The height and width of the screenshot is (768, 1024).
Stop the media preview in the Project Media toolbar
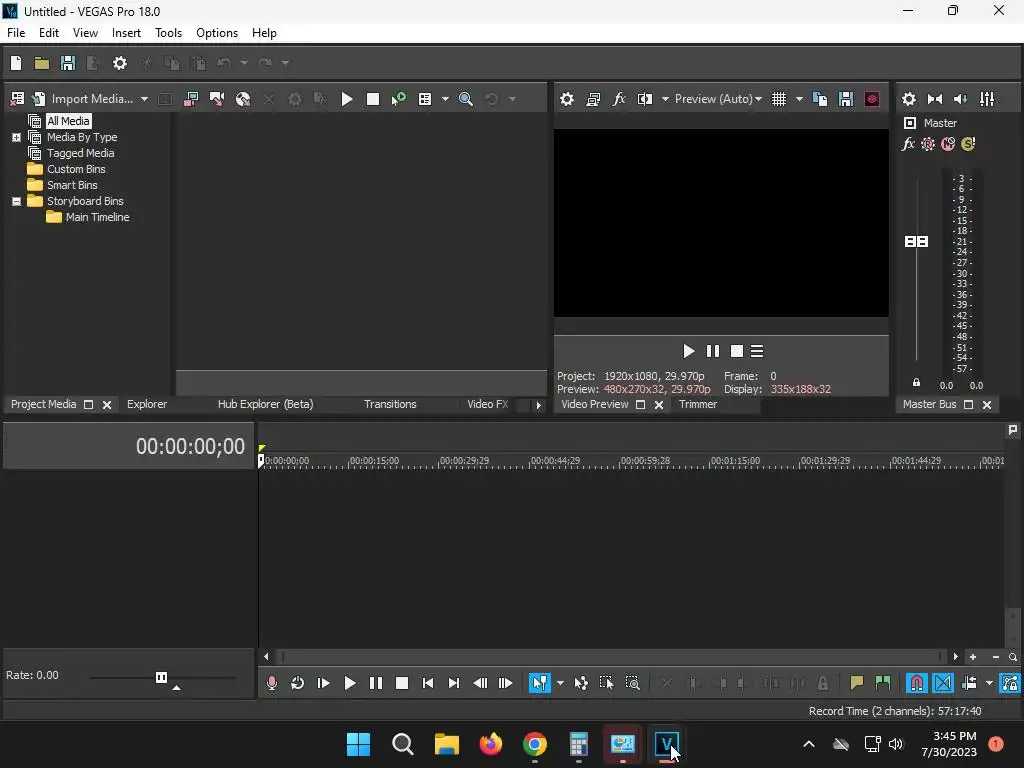tap(373, 99)
